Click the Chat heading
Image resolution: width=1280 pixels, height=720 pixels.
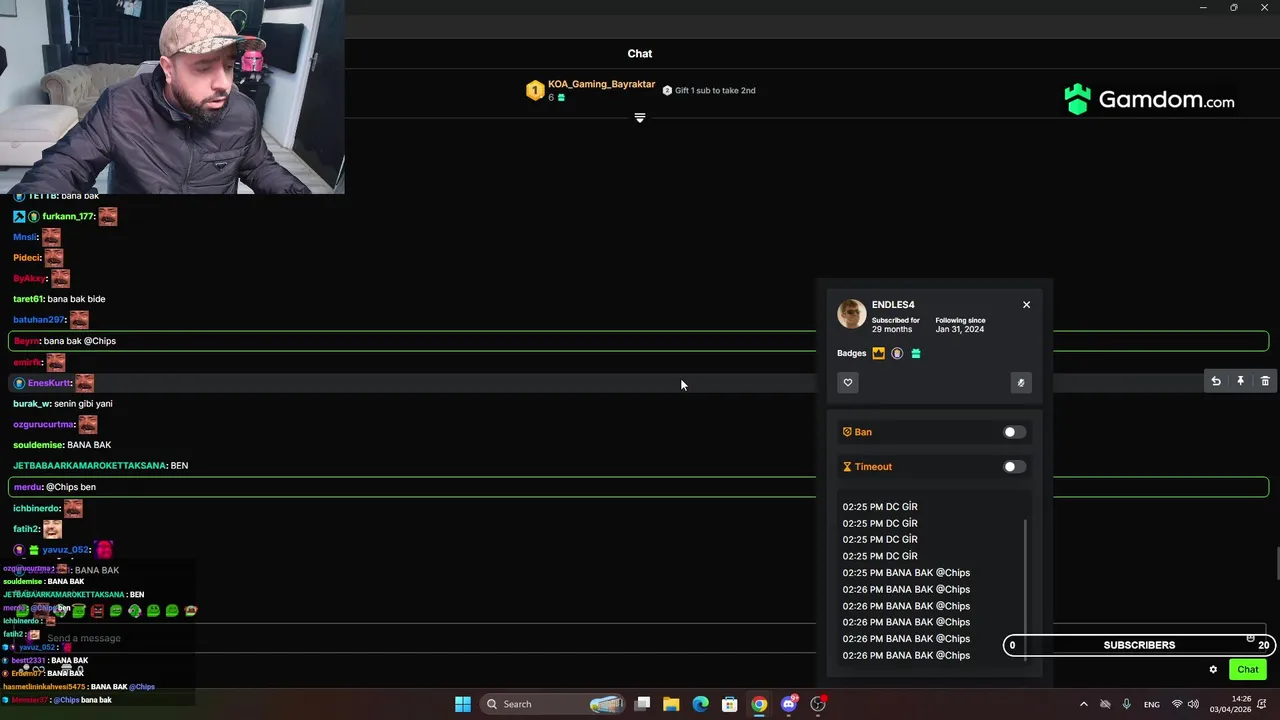pyautogui.click(x=640, y=54)
